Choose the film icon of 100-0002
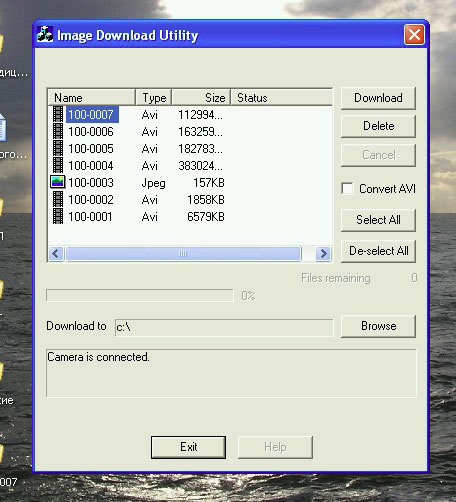The height and width of the screenshot is (502, 456). pyautogui.click(x=58, y=199)
